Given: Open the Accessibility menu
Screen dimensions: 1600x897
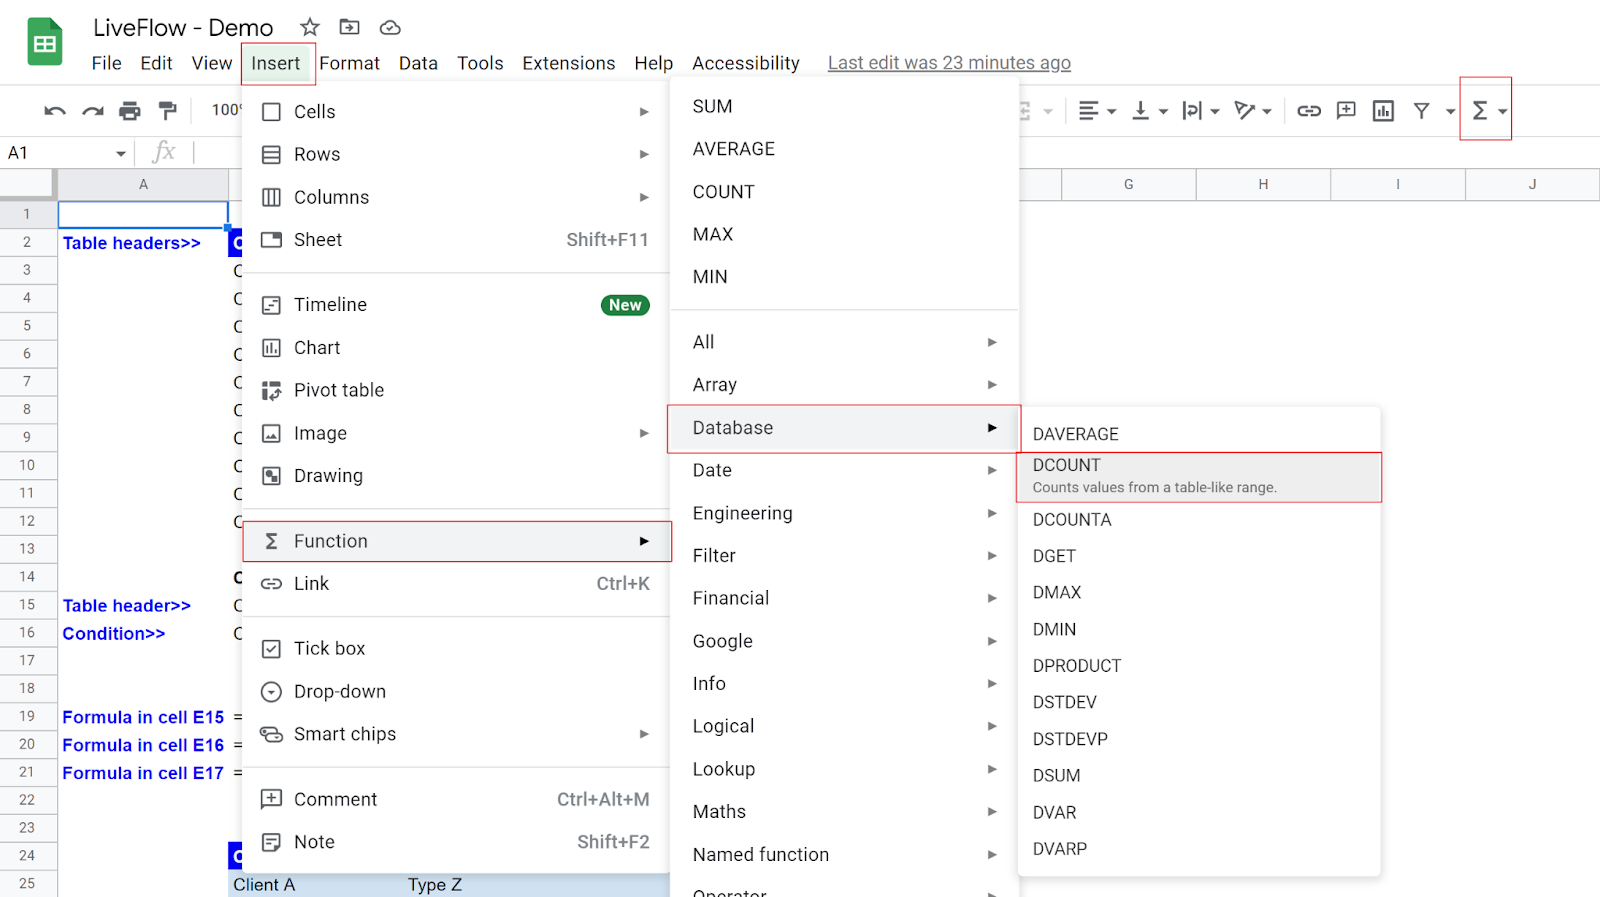Looking at the screenshot, I should (x=746, y=63).
